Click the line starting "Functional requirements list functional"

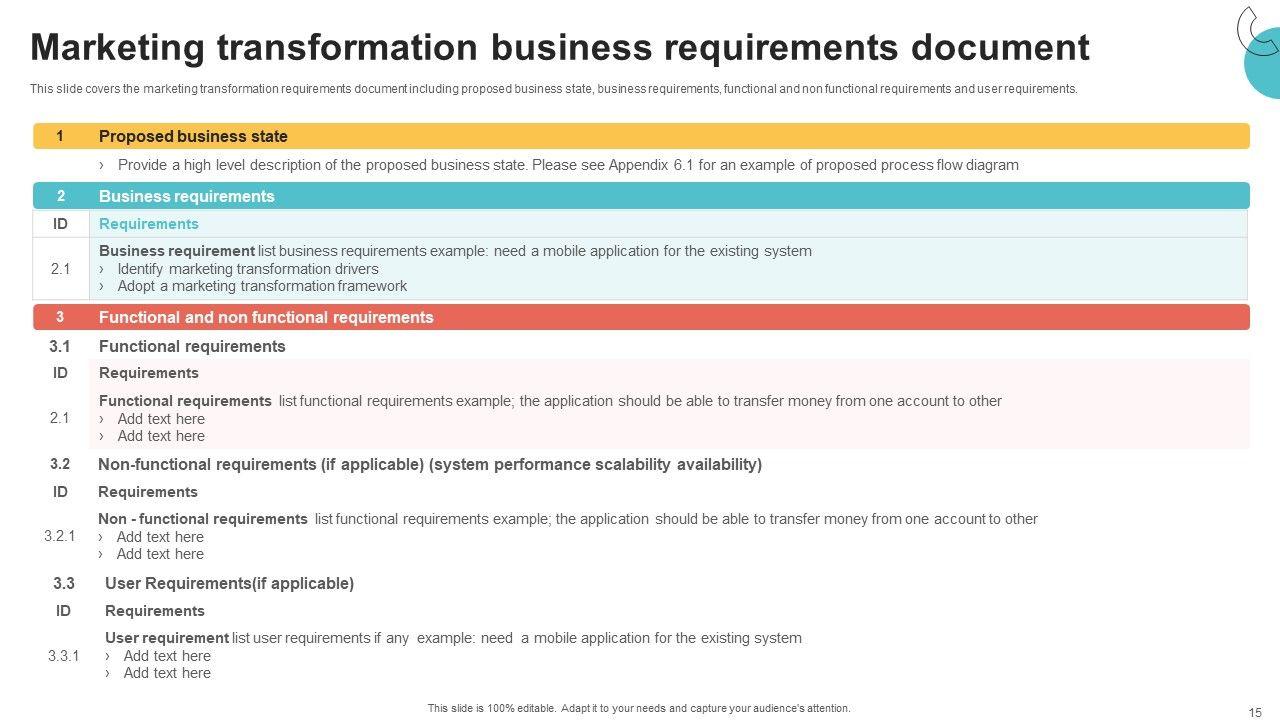click(x=550, y=401)
